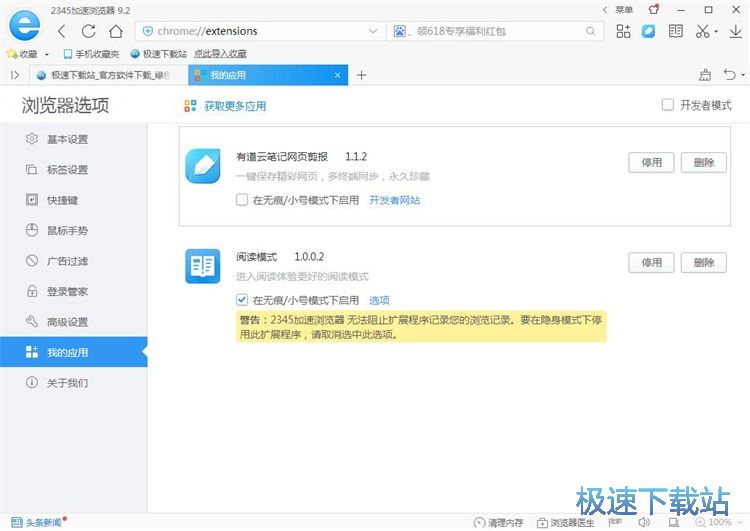The image size is (750, 531).
Task: Toggle the sidebar panel arrow icon
Action: [x=15, y=75]
